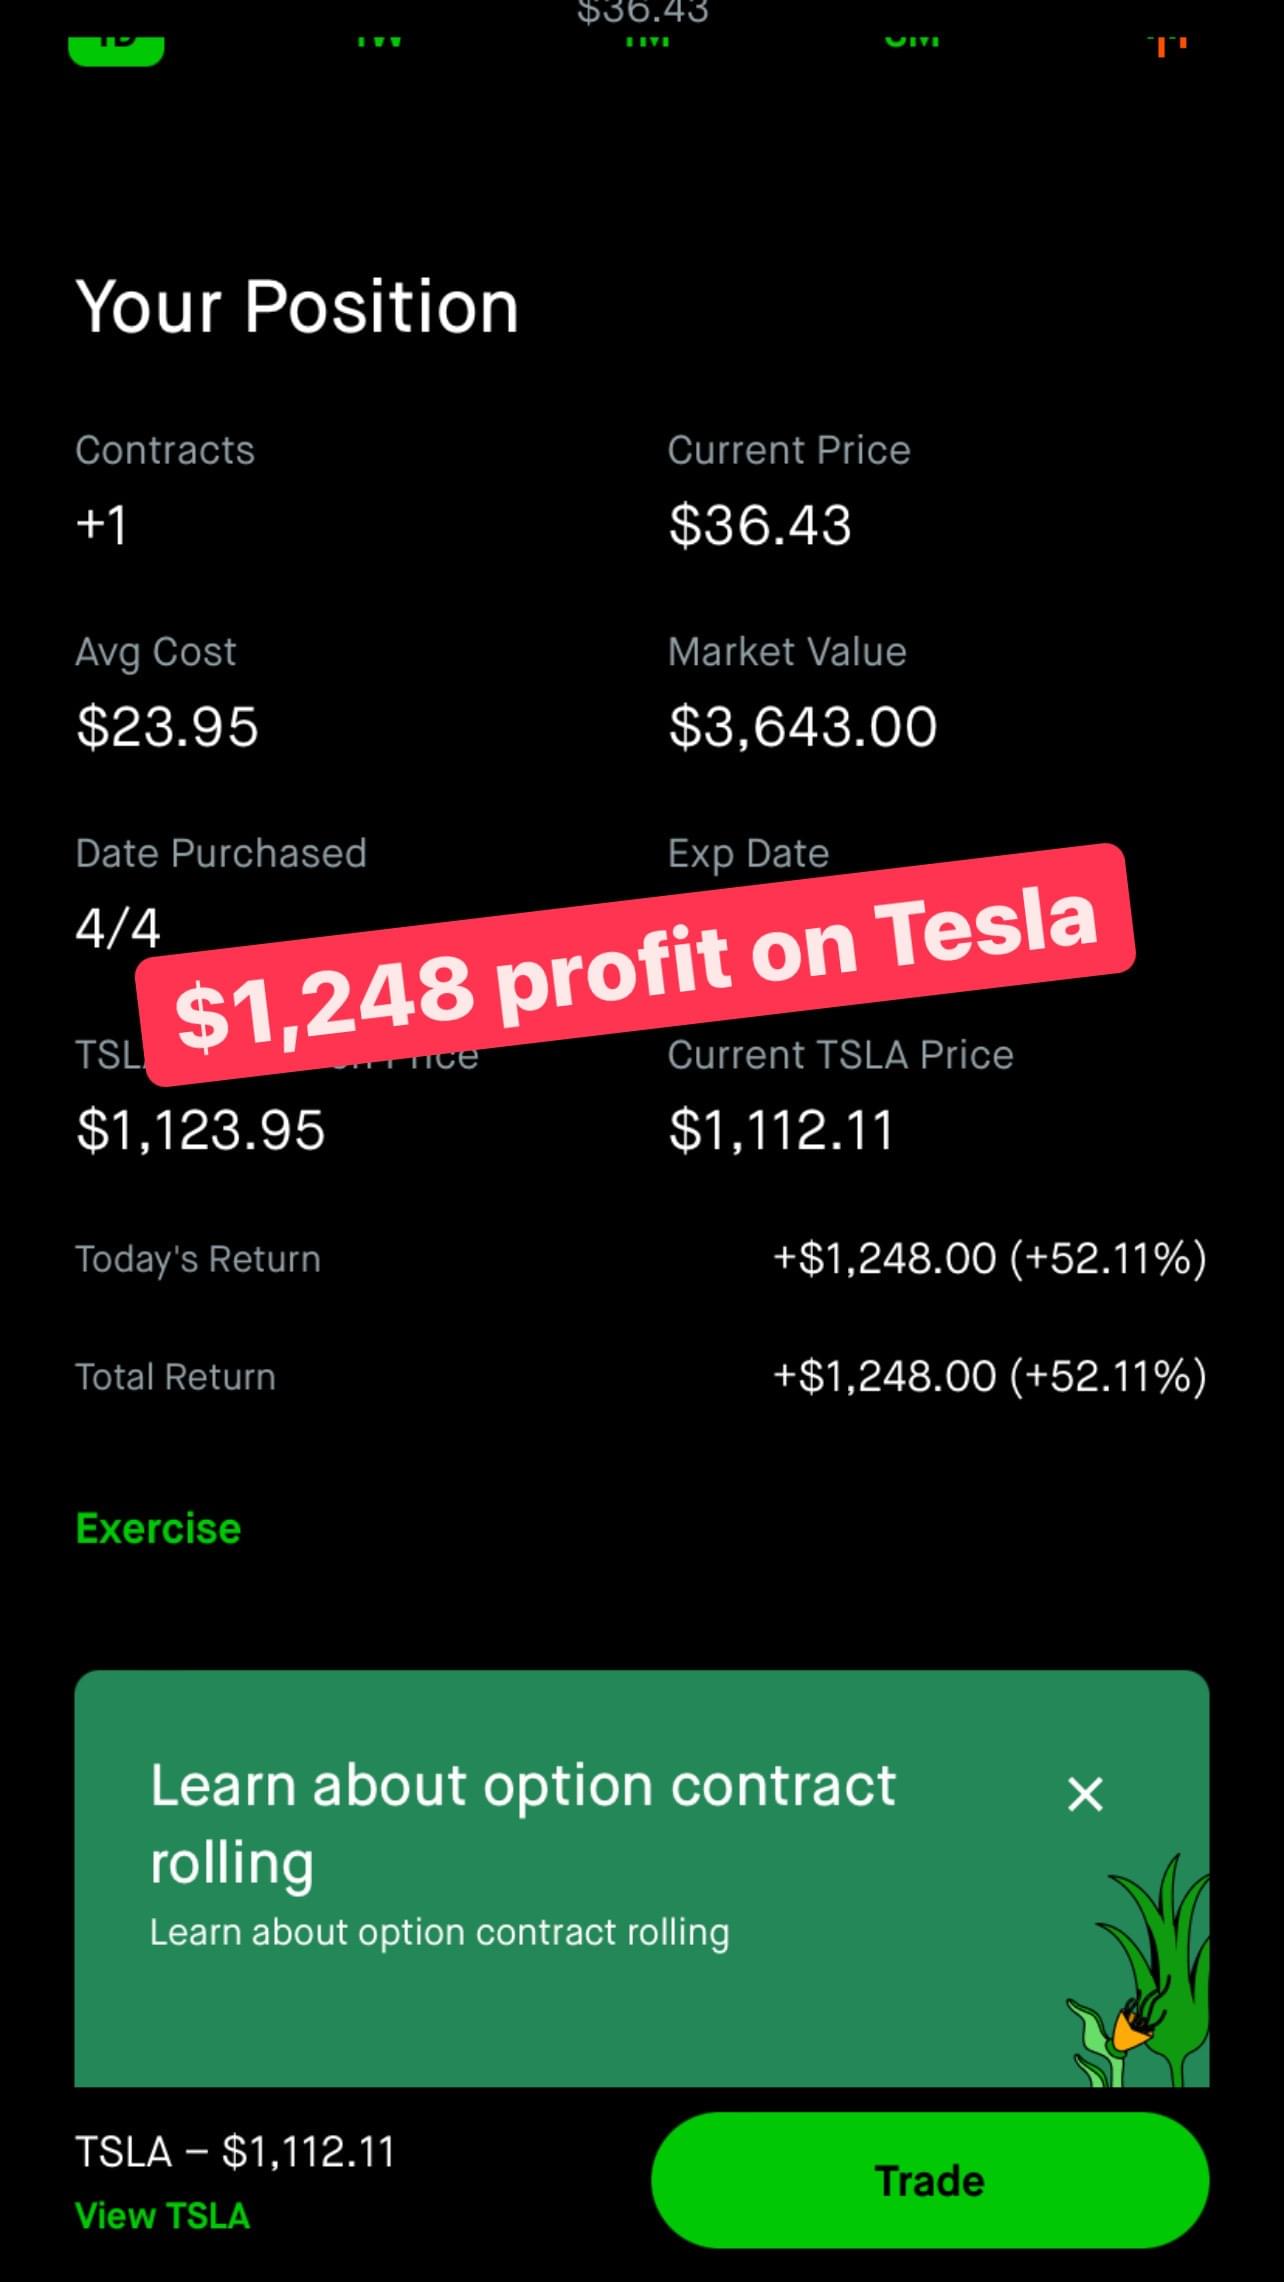The width and height of the screenshot is (1284, 2282).
Task: Tap the $3,643.00 Market Value figure
Action: (x=802, y=727)
